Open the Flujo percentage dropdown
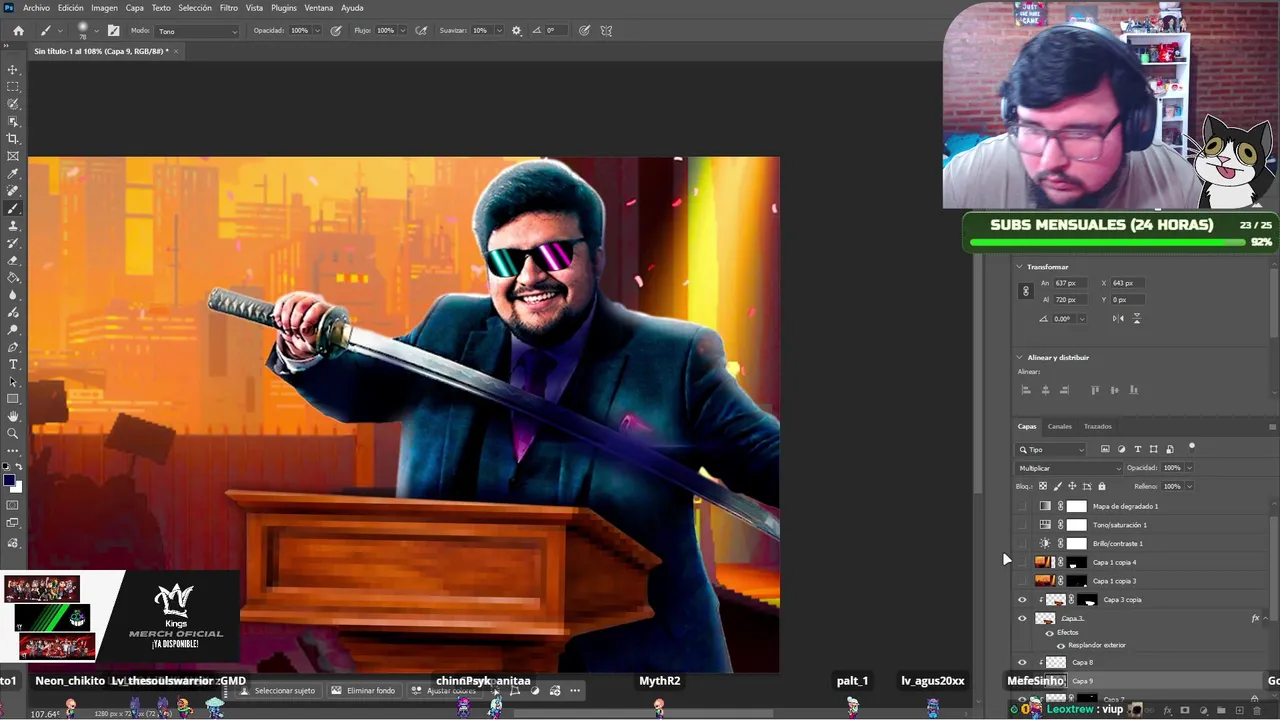Viewport: 1280px width, 720px height. point(404,31)
